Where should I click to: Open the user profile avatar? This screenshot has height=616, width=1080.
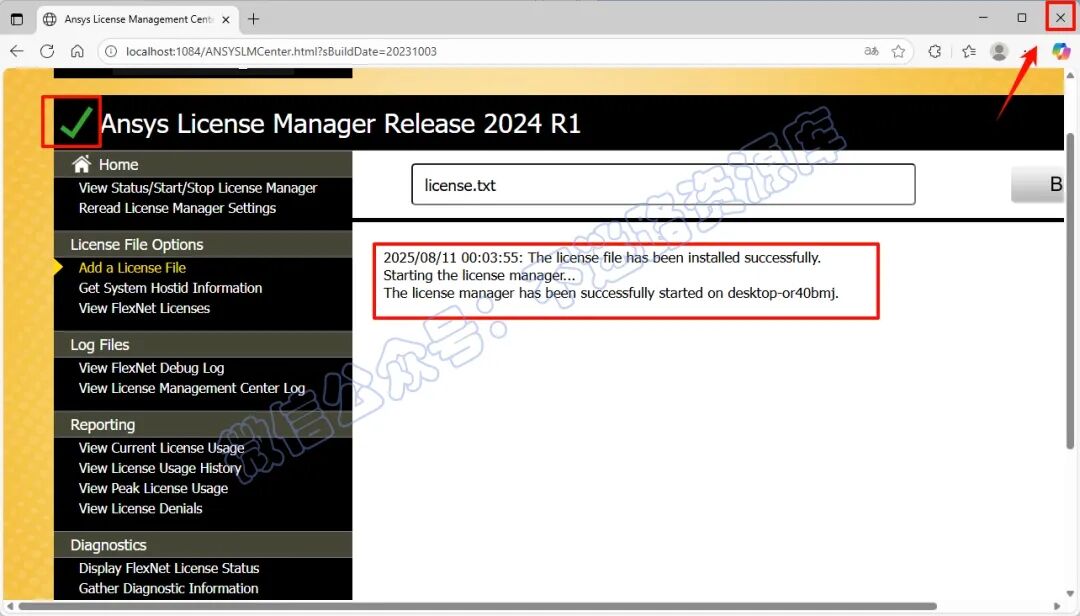point(999,51)
